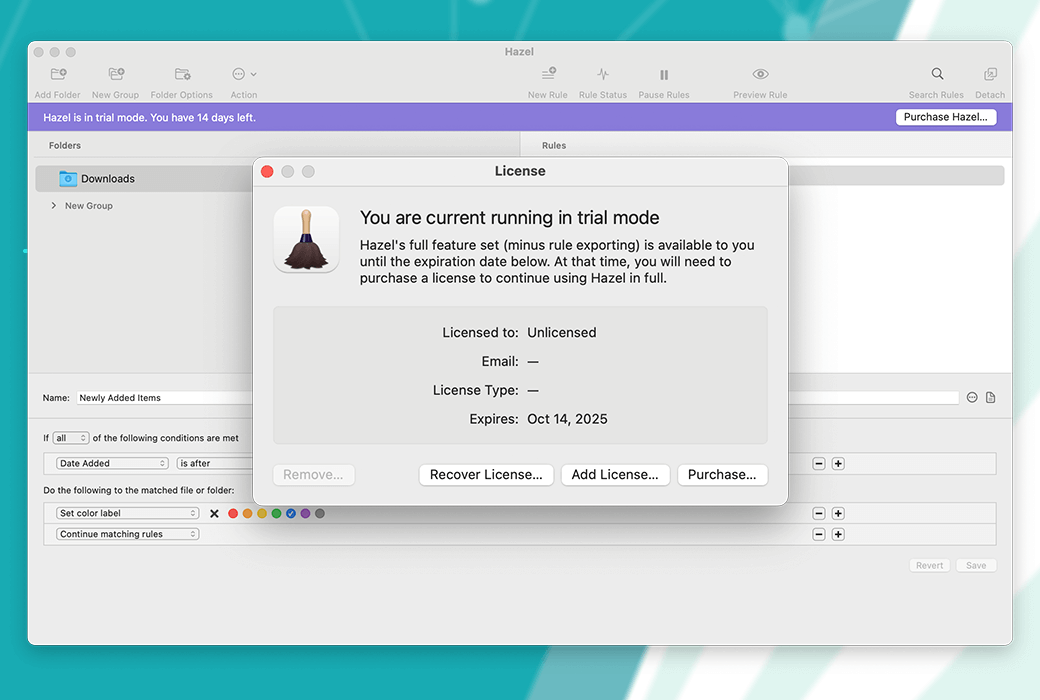The image size is (1040, 700).
Task: Open the Rule Status icon
Action: click(603, 75)
